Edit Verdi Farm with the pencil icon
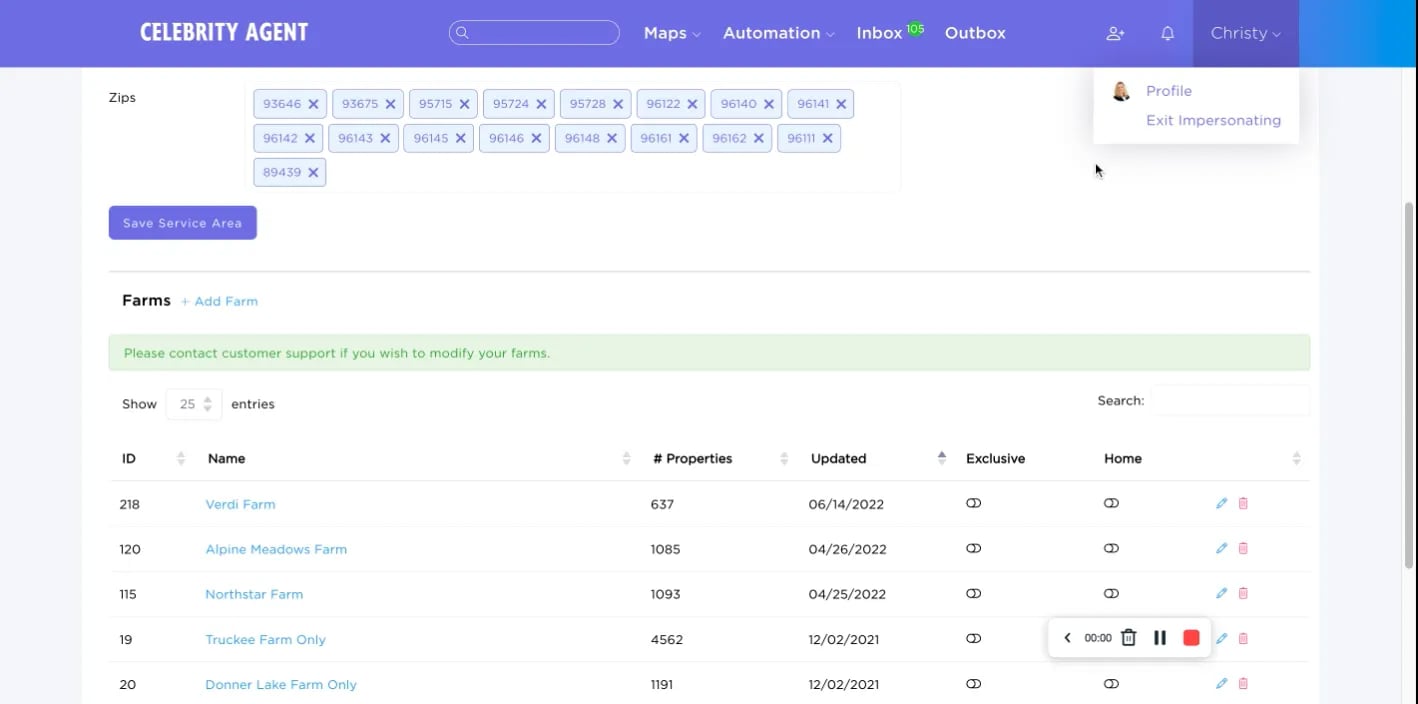1418x704 pixels. pyautogui.click(x=1221, y=504)
